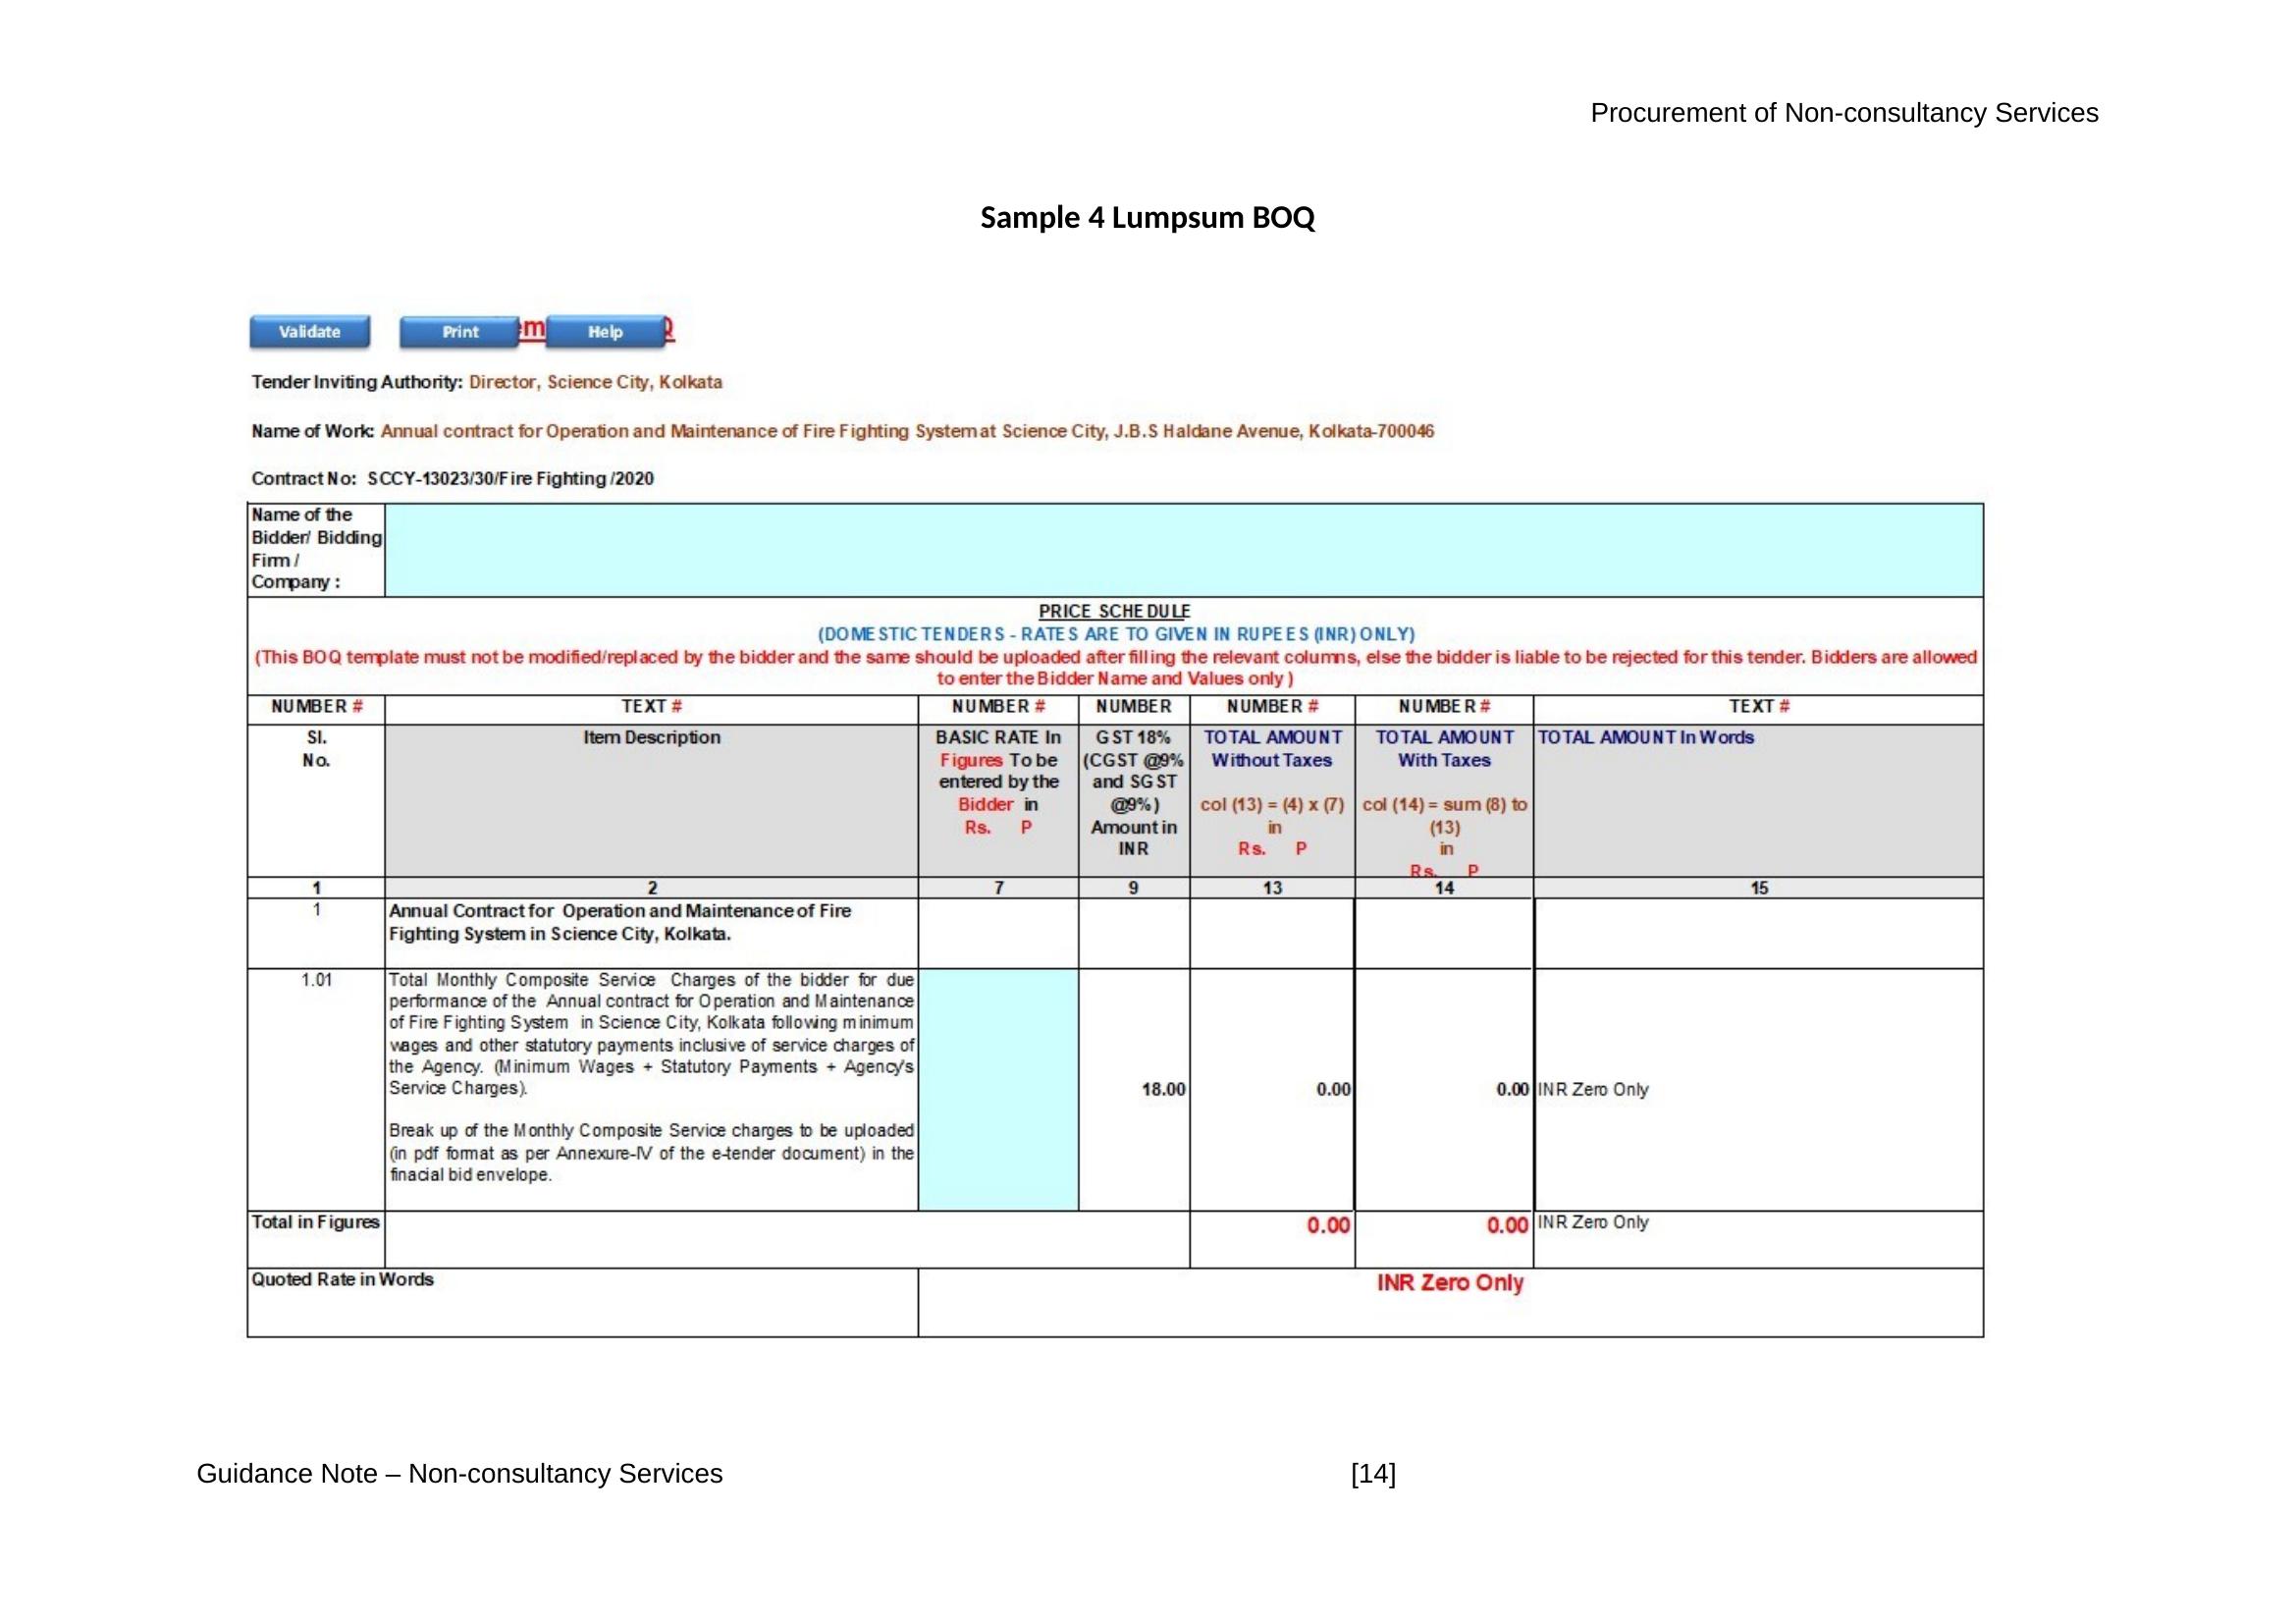This screenshot has width=2296, height=1624.
Task: Click the Print button
Action: tap(459, 332)
